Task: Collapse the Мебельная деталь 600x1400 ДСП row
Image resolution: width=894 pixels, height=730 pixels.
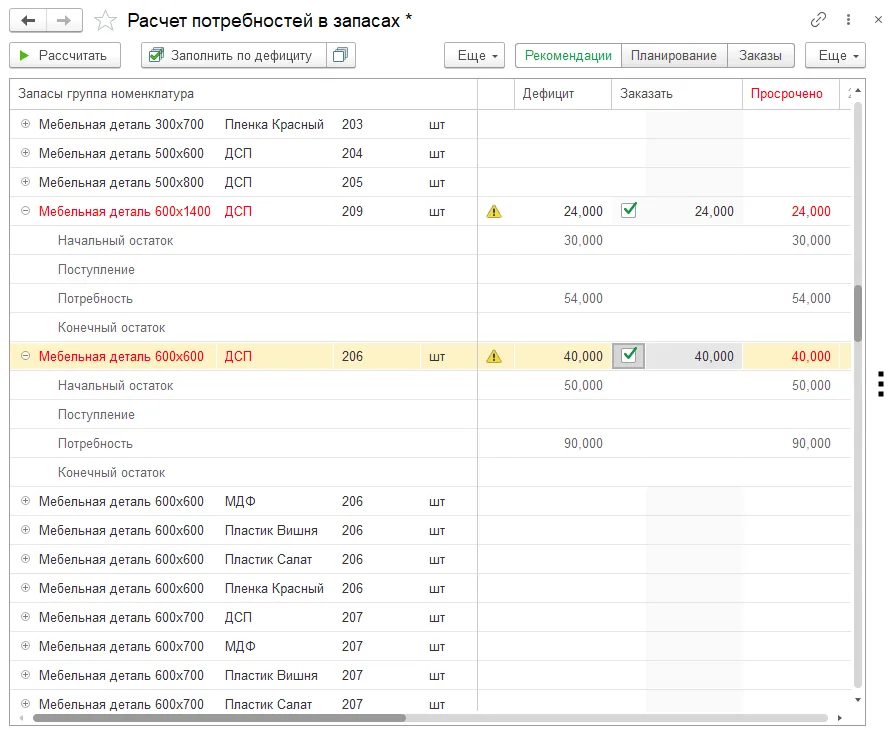Action: click(x=25, y=211)
